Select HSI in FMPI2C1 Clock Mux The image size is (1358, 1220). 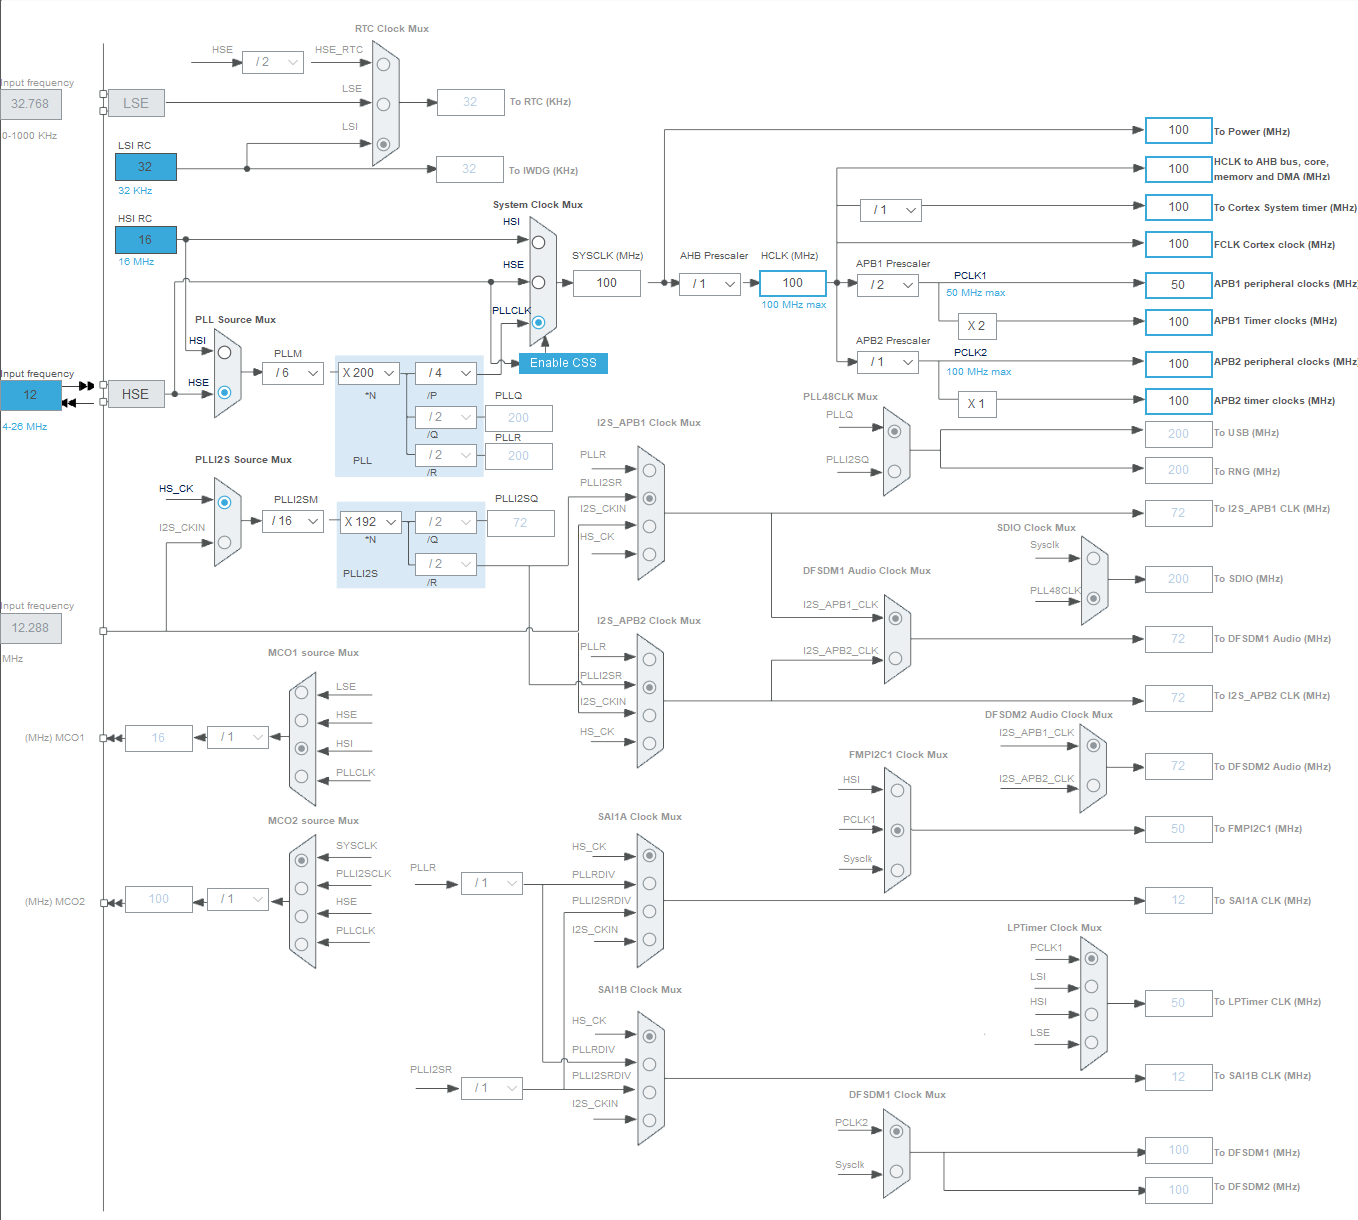click(897, 790)
